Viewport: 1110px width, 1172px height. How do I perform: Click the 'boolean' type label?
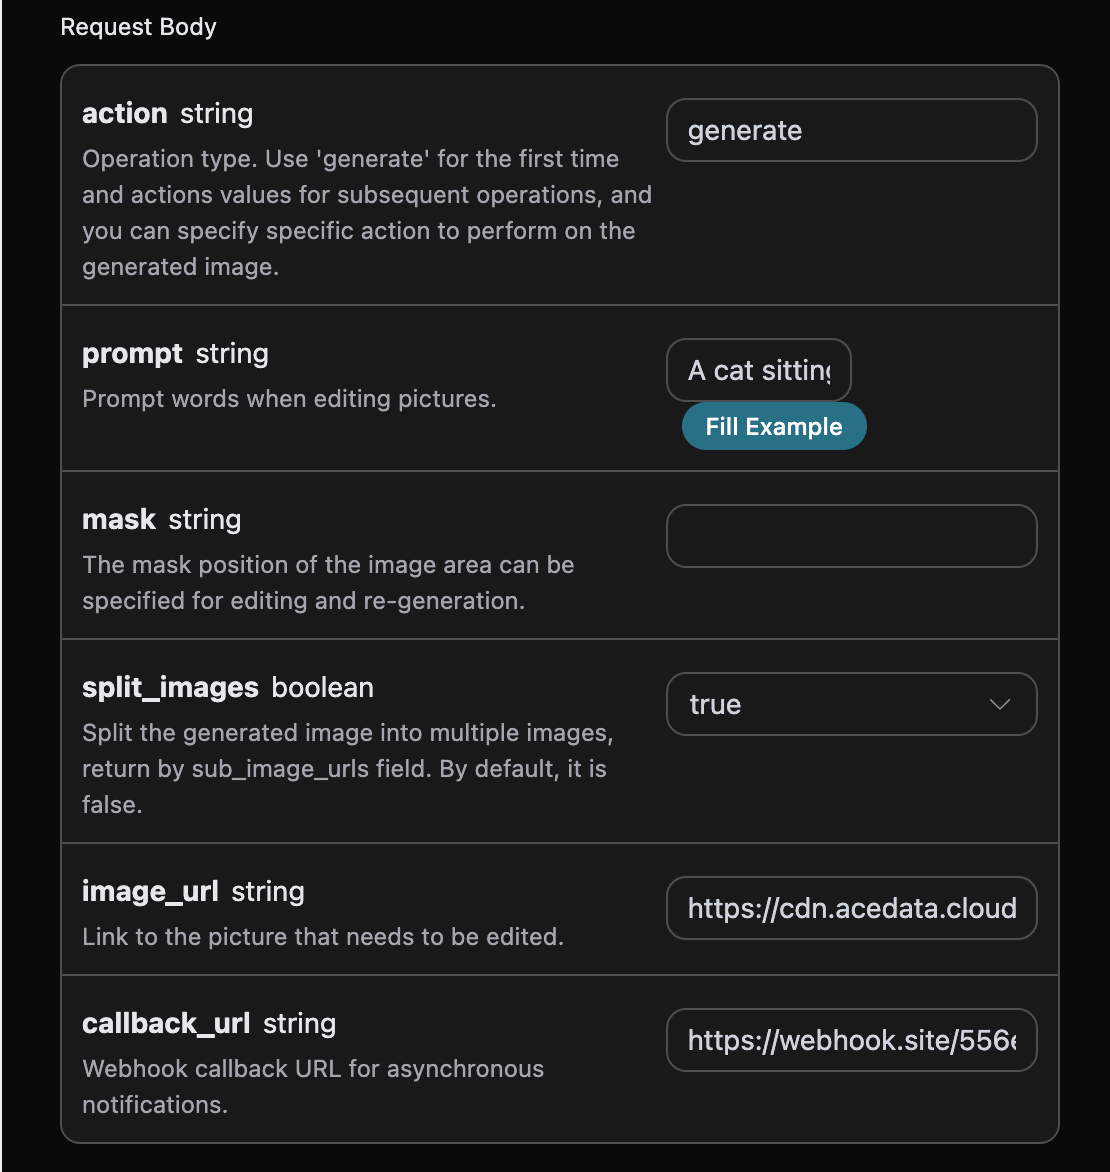click(322, 687)
